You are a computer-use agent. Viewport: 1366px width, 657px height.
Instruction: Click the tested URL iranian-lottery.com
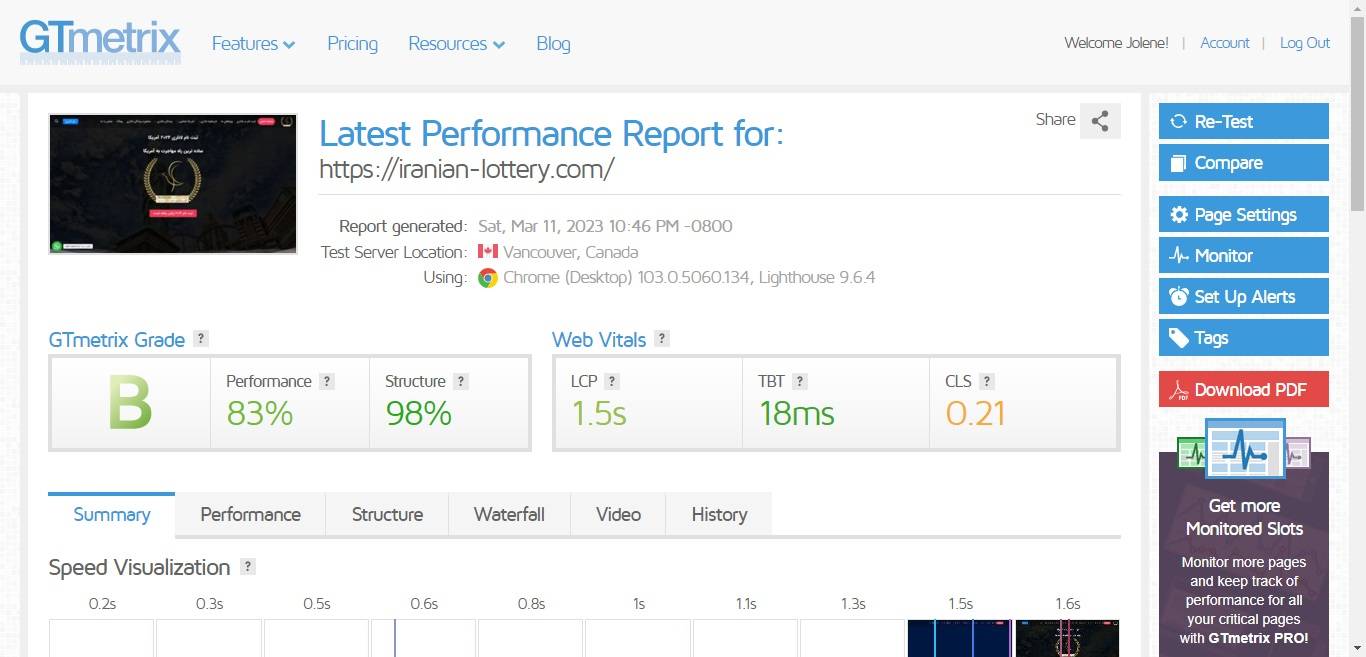pyautogui.click(x=467, y=169)
